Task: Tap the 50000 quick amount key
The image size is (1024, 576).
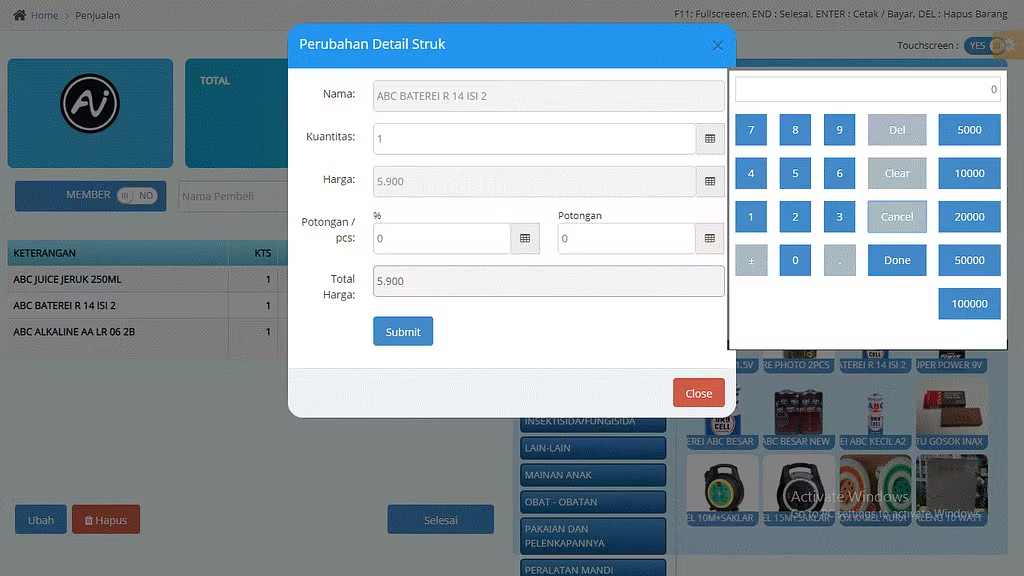Action: point(969,260)
